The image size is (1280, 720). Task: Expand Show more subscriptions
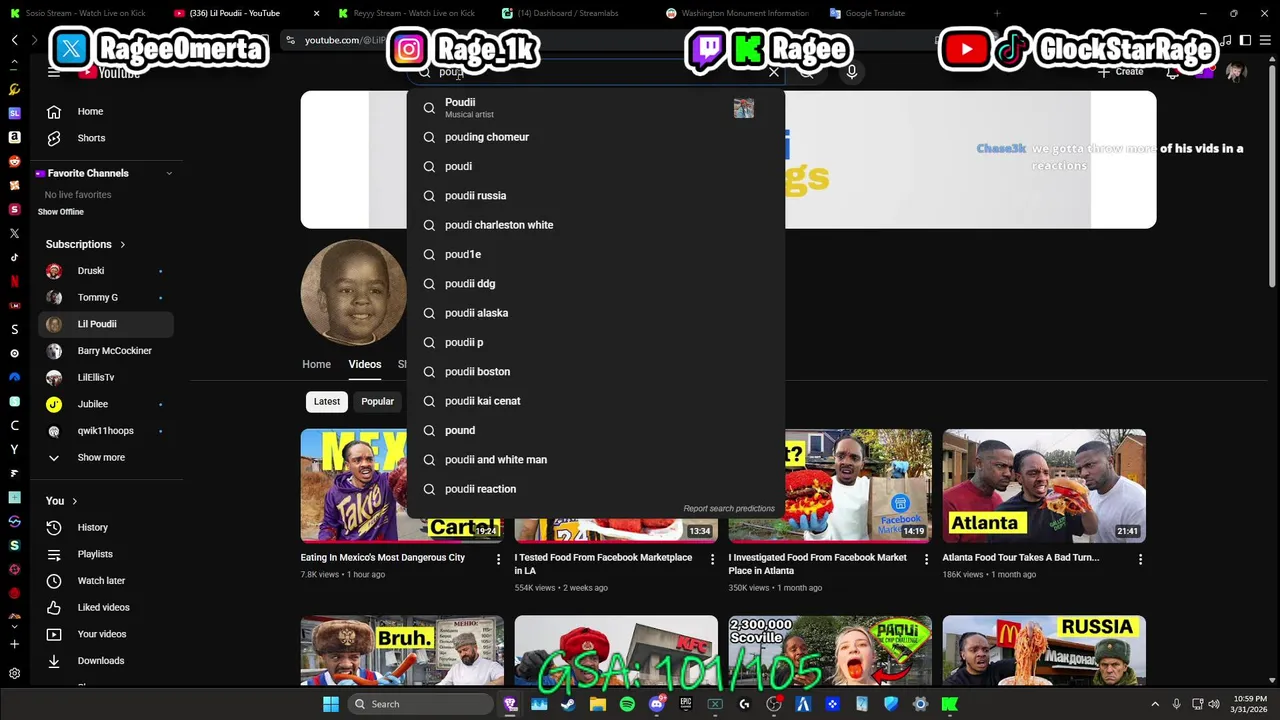point(105,457)
